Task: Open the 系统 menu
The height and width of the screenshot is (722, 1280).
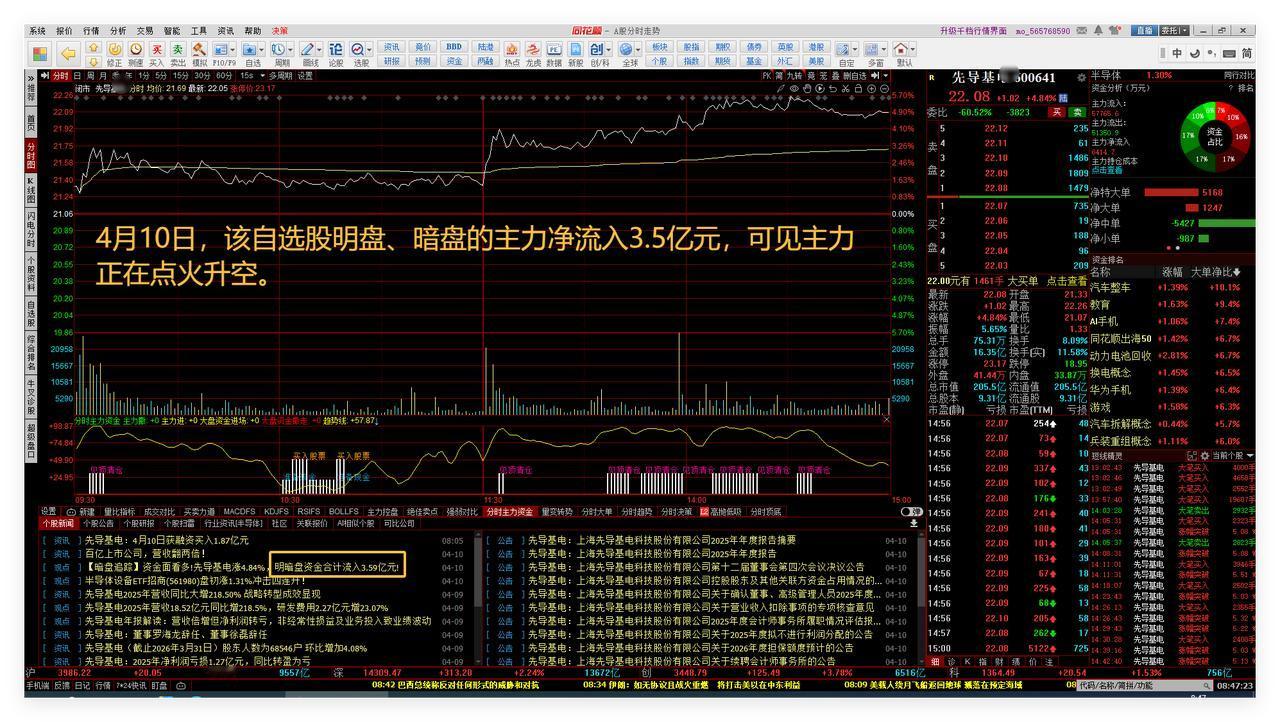Action: pyautogui.click(x=37, y=31)
